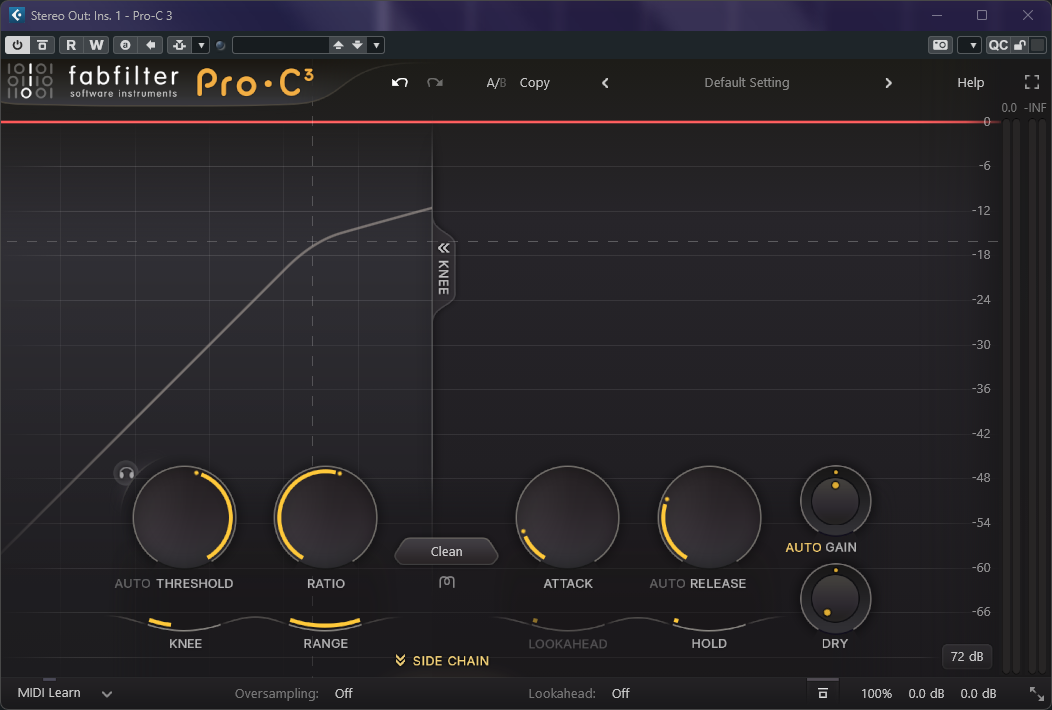Click Help in the Pro-C 3 header
This screenshot has height=710, width=1052.
coord(969,83)
